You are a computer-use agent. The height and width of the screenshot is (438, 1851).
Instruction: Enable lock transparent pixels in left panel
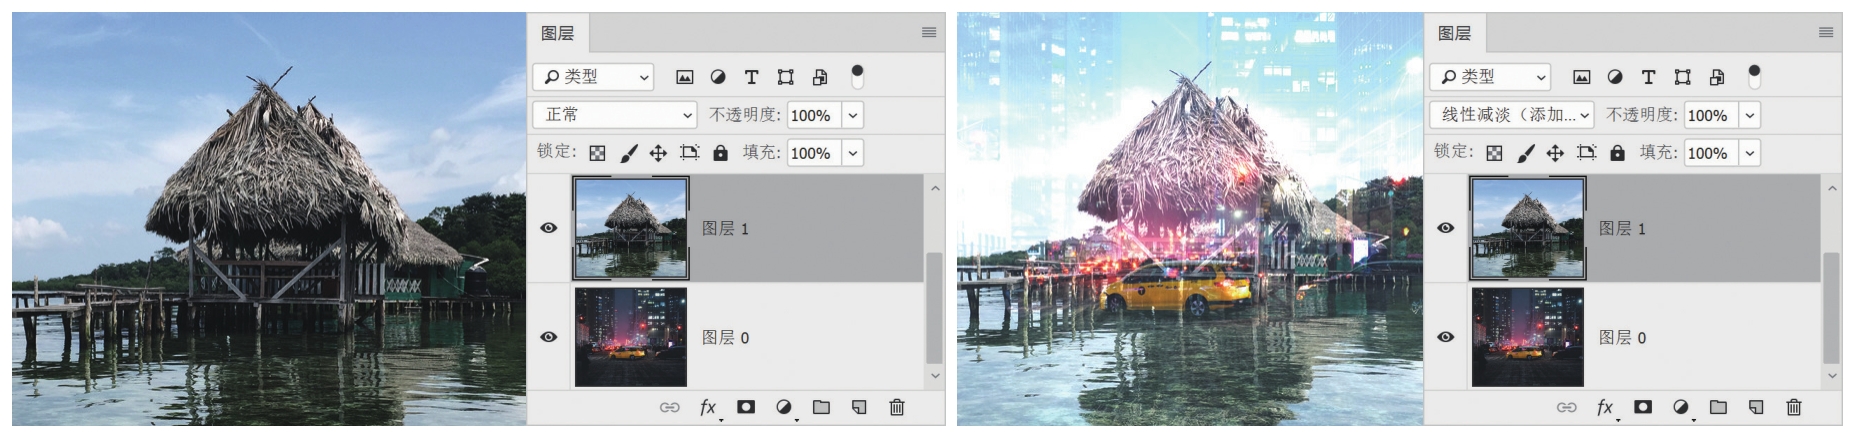pyautogui.click(x=597, y=153)
